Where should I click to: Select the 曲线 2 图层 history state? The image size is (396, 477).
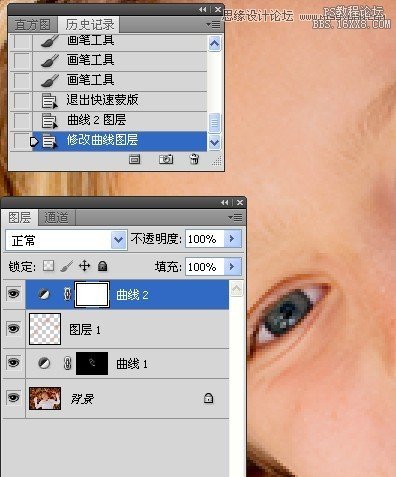tap(108, 120)
